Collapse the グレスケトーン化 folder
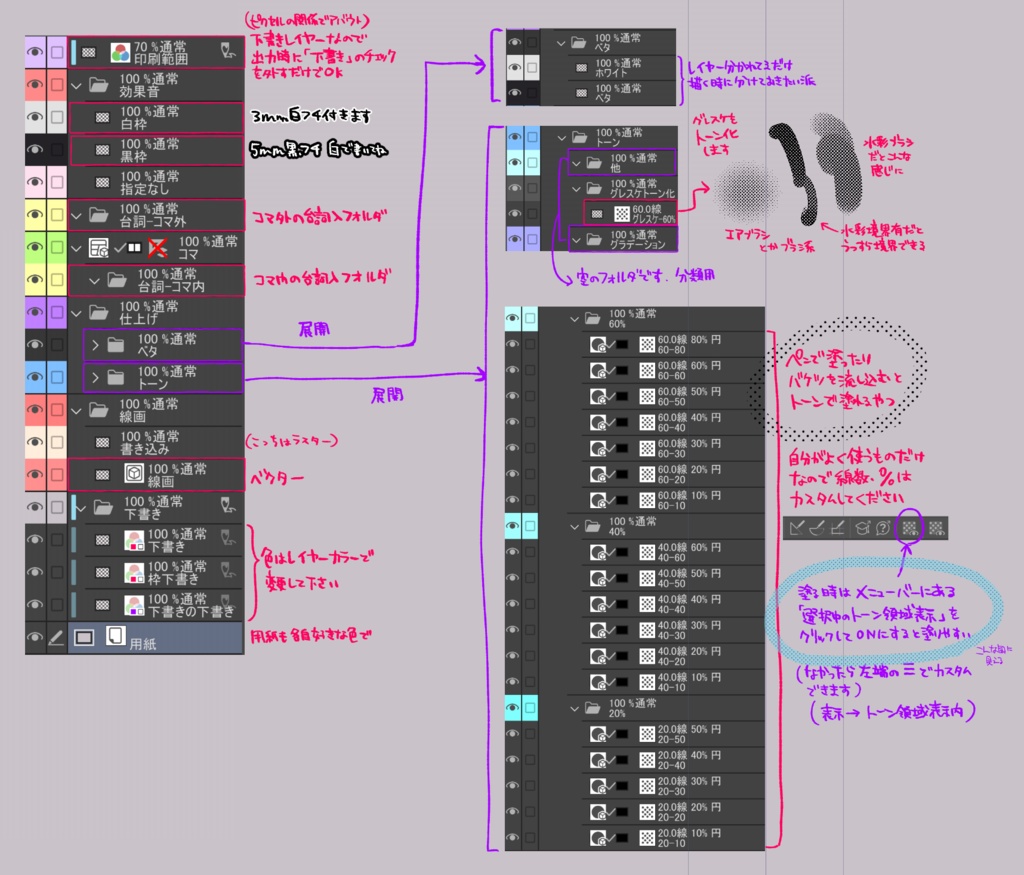The height and width of the screenshot is (875, 1024). coord(576,189)
